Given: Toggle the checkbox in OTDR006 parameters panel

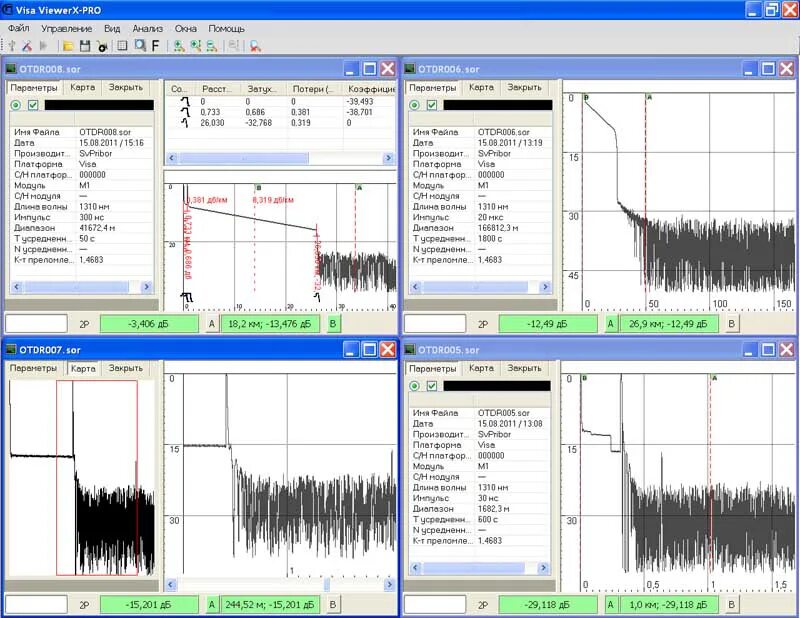Looking at the screenshot, I should (432, 105).
